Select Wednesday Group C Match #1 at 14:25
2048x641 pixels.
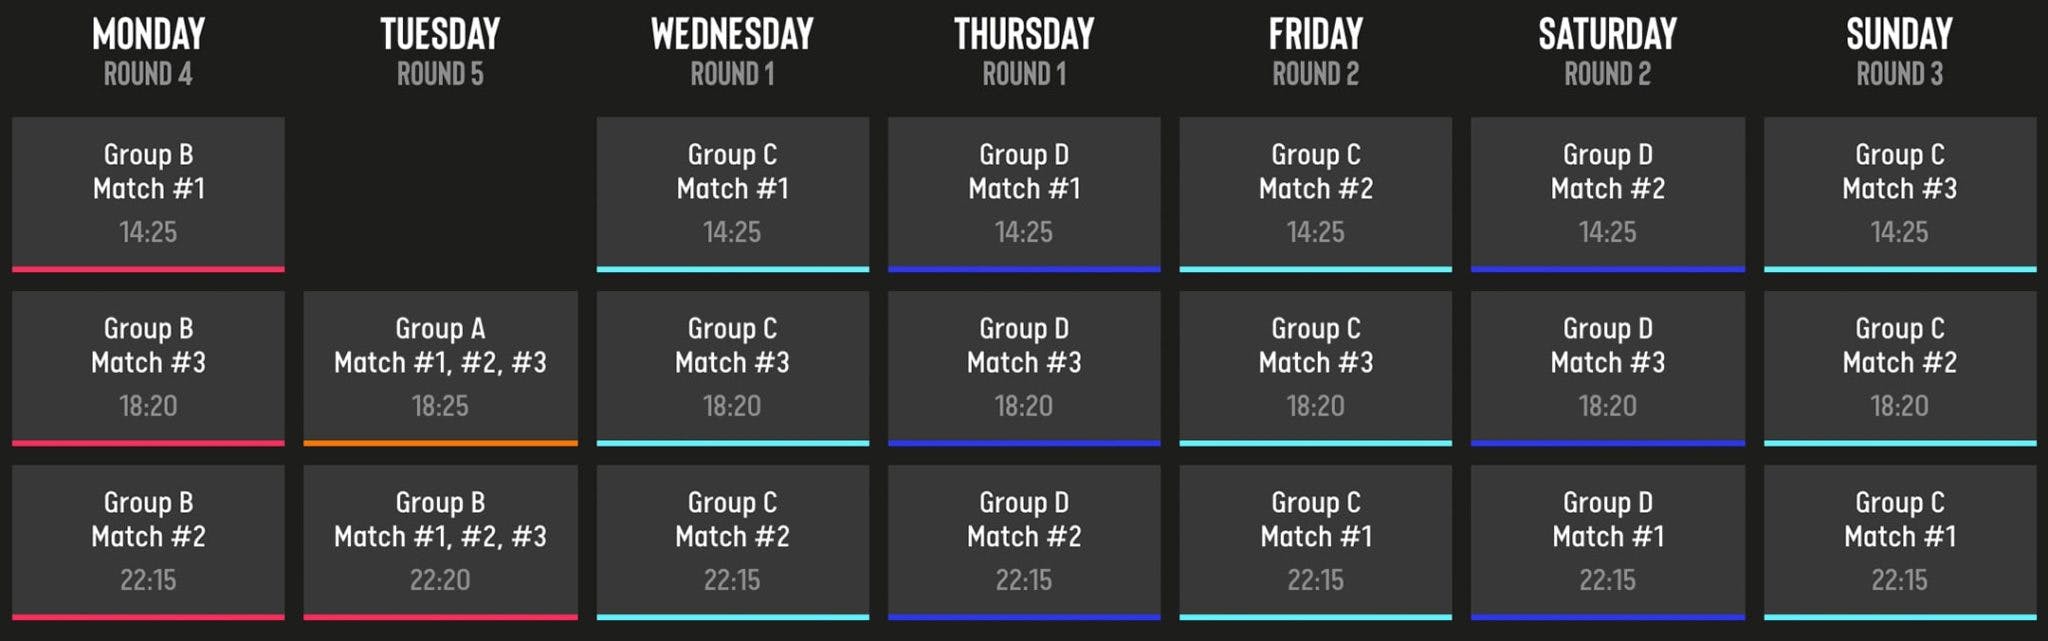point(733,194)
